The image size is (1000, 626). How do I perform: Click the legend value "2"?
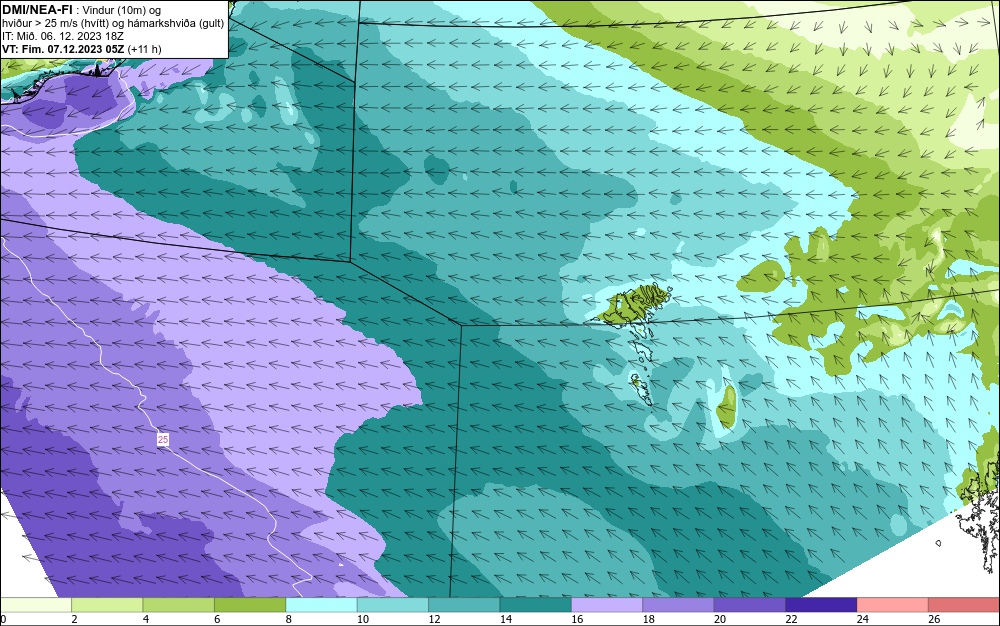click(x=75, y=619)
